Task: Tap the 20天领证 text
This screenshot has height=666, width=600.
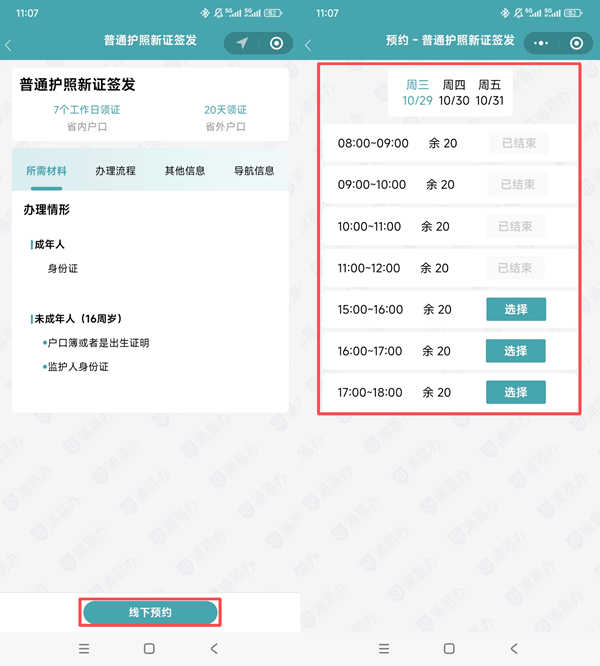Action: click(225, 110)
